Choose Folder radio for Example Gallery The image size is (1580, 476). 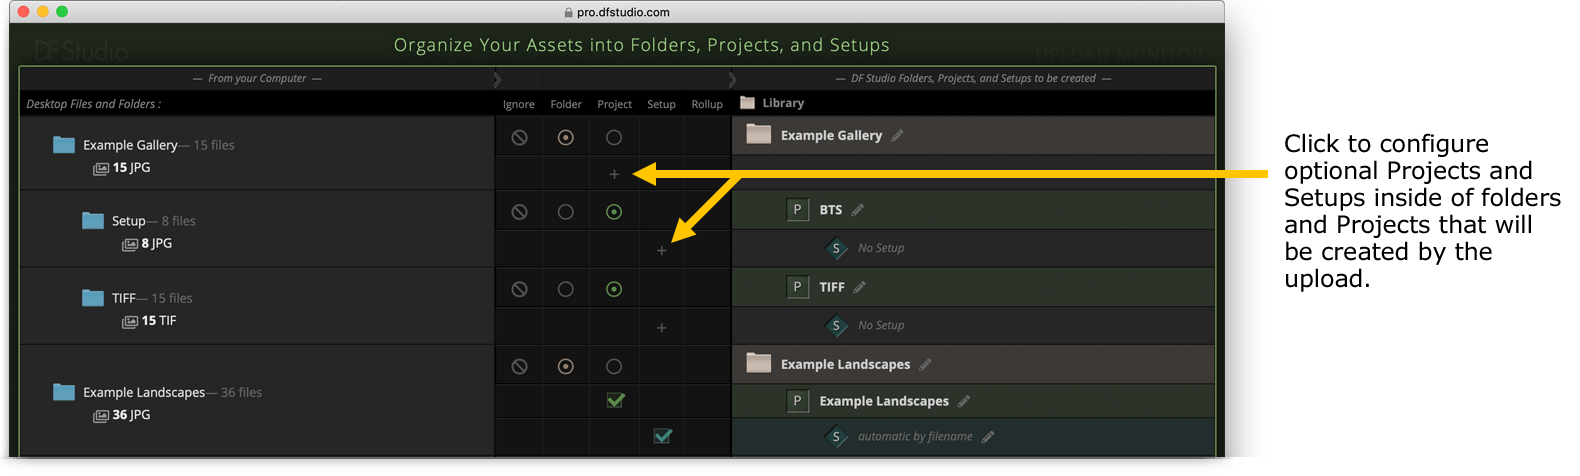[x=566, y=138]
